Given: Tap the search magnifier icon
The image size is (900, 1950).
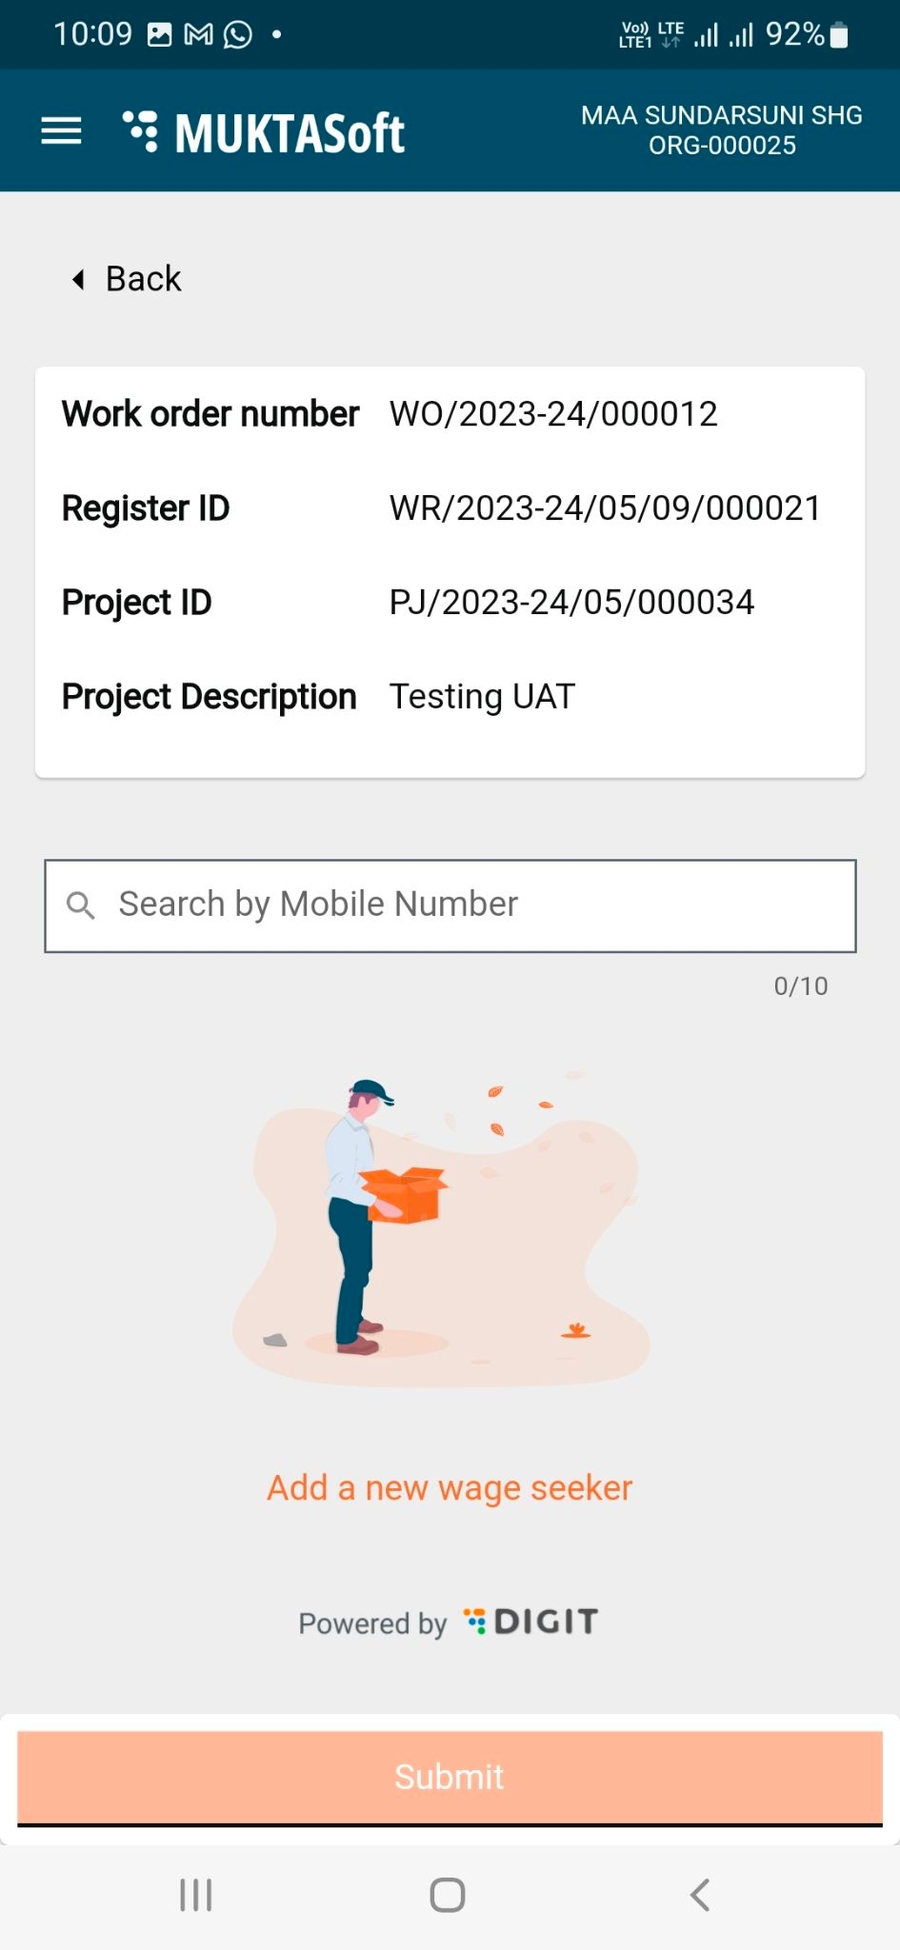Looking at the screenshot, I should coord(80,906).
